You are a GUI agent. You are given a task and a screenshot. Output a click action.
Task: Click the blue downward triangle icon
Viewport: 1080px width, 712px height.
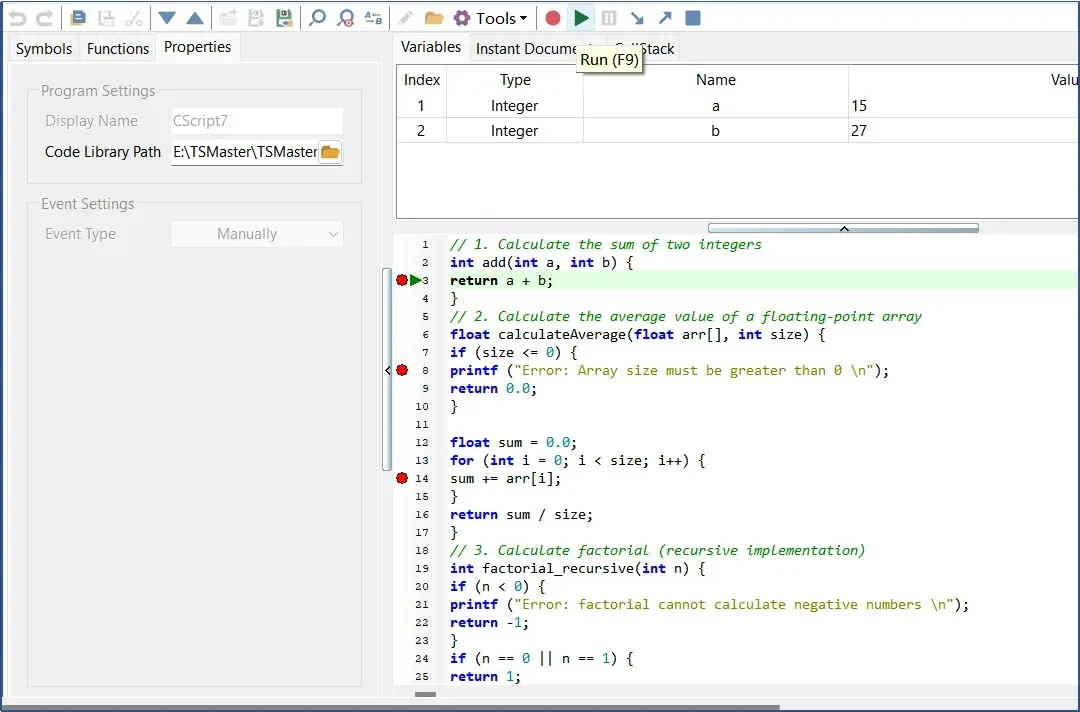coord(167,19)
